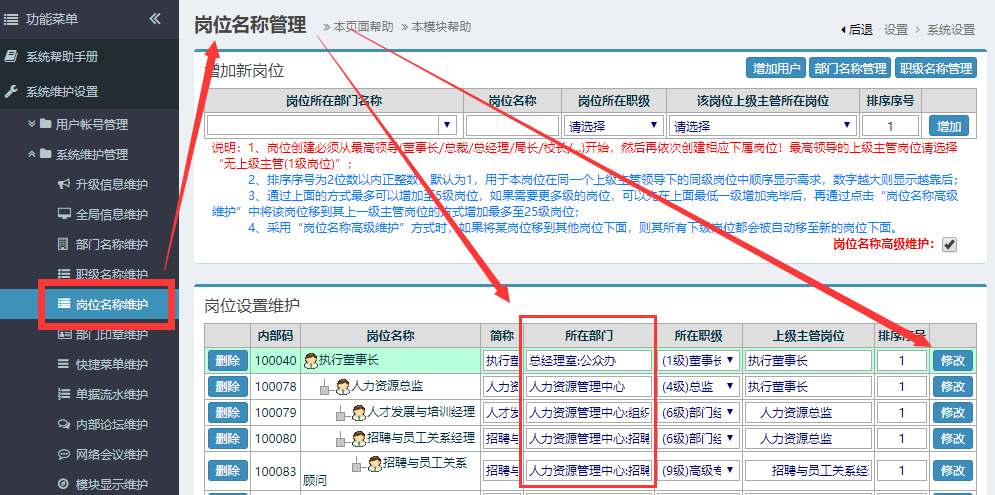Viewport: 995px width, 495px height.
Task: Click the monitor icon for 全局信息维护
Action: click(x=64, y=214)
